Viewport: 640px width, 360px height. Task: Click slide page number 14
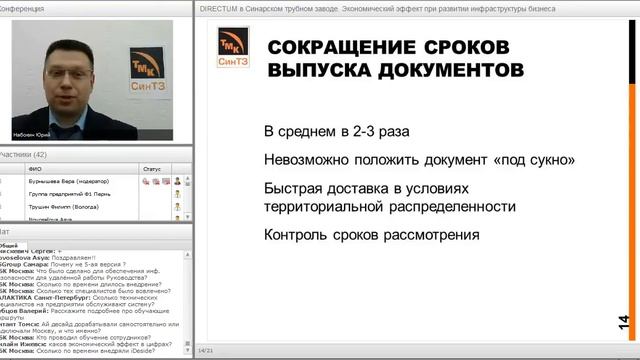[623, 322]
